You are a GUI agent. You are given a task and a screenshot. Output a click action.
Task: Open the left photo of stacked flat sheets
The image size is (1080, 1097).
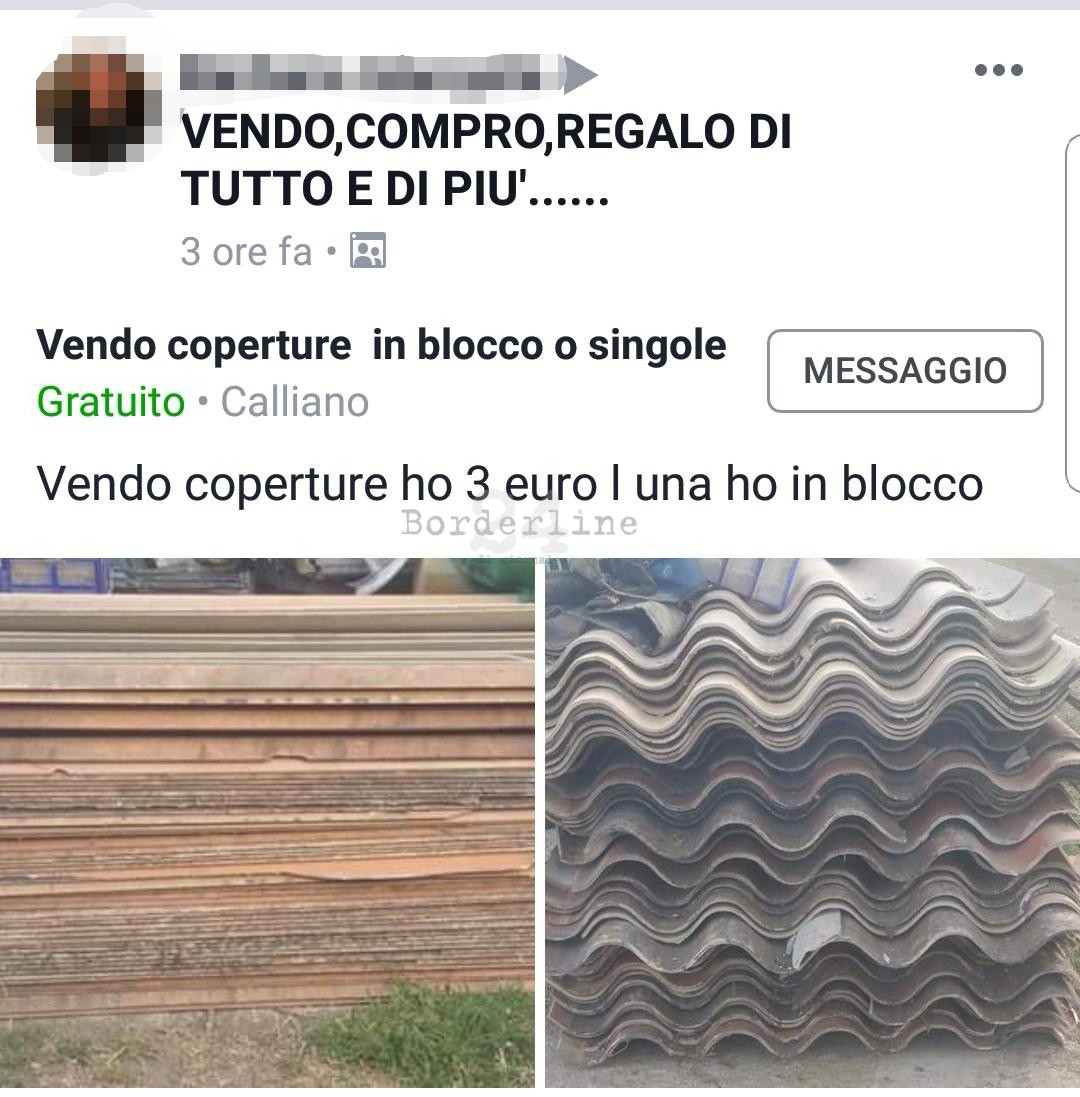(267, 823)
